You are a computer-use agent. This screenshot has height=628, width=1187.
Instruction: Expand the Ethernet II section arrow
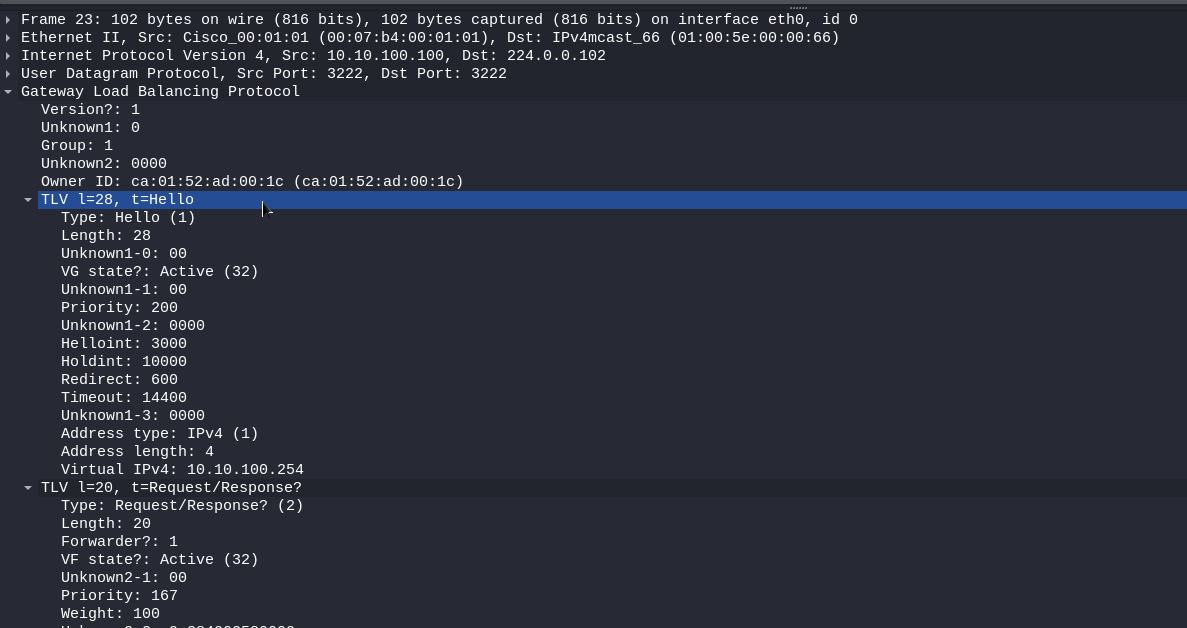coord(9,38)
